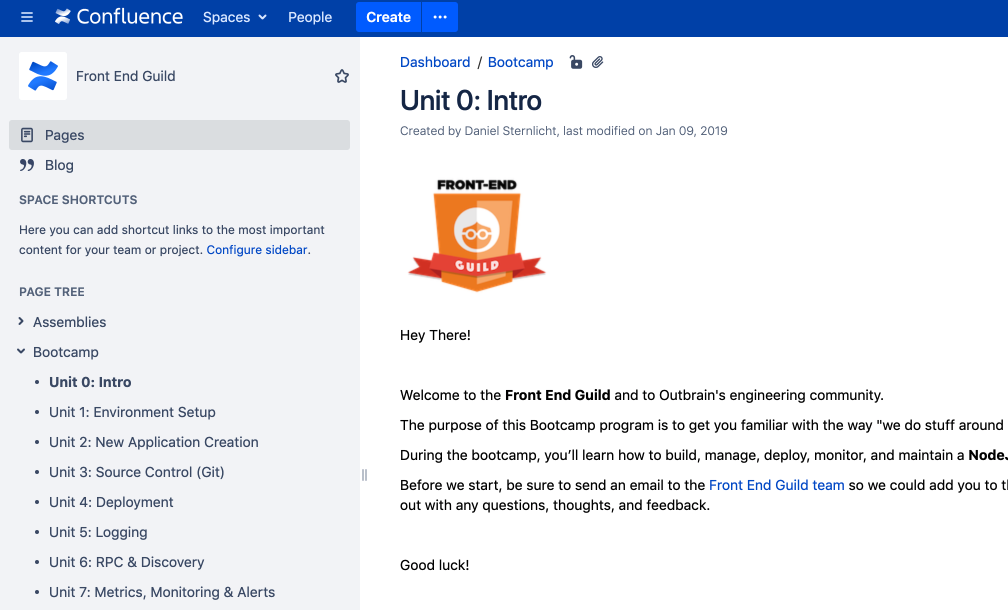Image resolution: width=1008 pixels, height=610 pixels.
Task: Click the Confluence logo
Action: pyautogui.click(x=119, y=17)
